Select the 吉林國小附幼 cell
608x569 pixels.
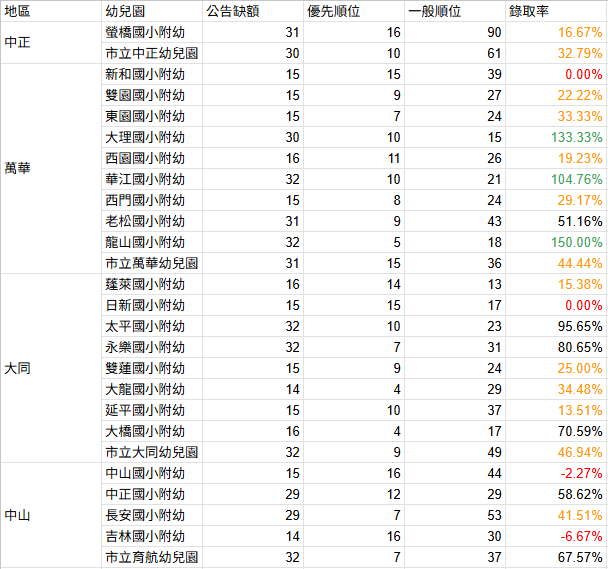pos(152,536)
